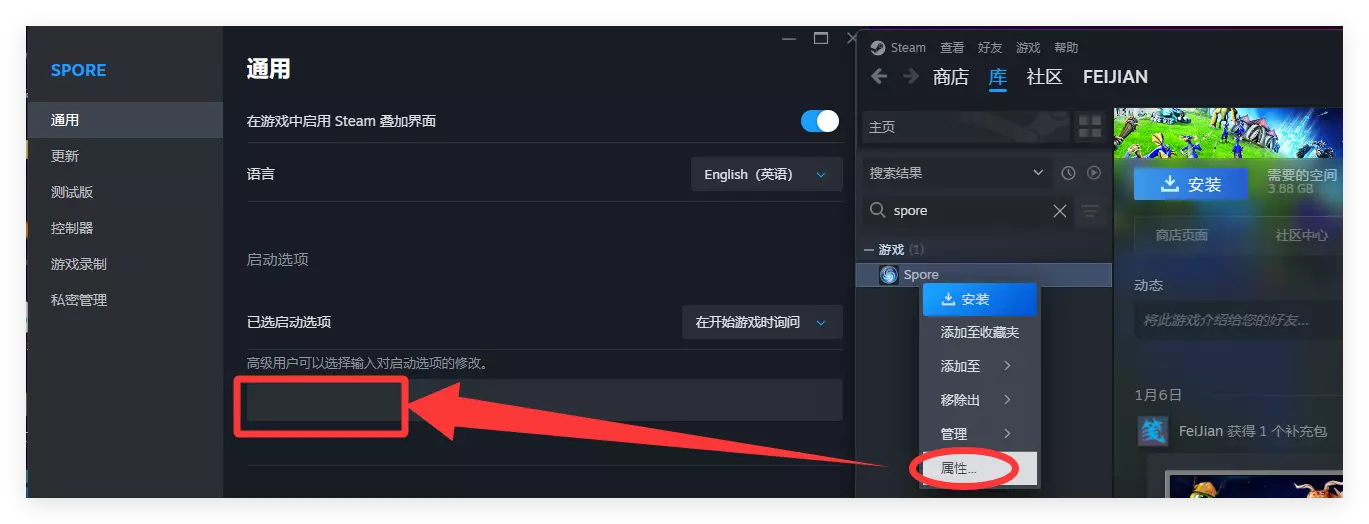The height and width of the screenshot is (524, 1369).
Task: Choose 属性... in the context menu
Action: coord(981,468)
